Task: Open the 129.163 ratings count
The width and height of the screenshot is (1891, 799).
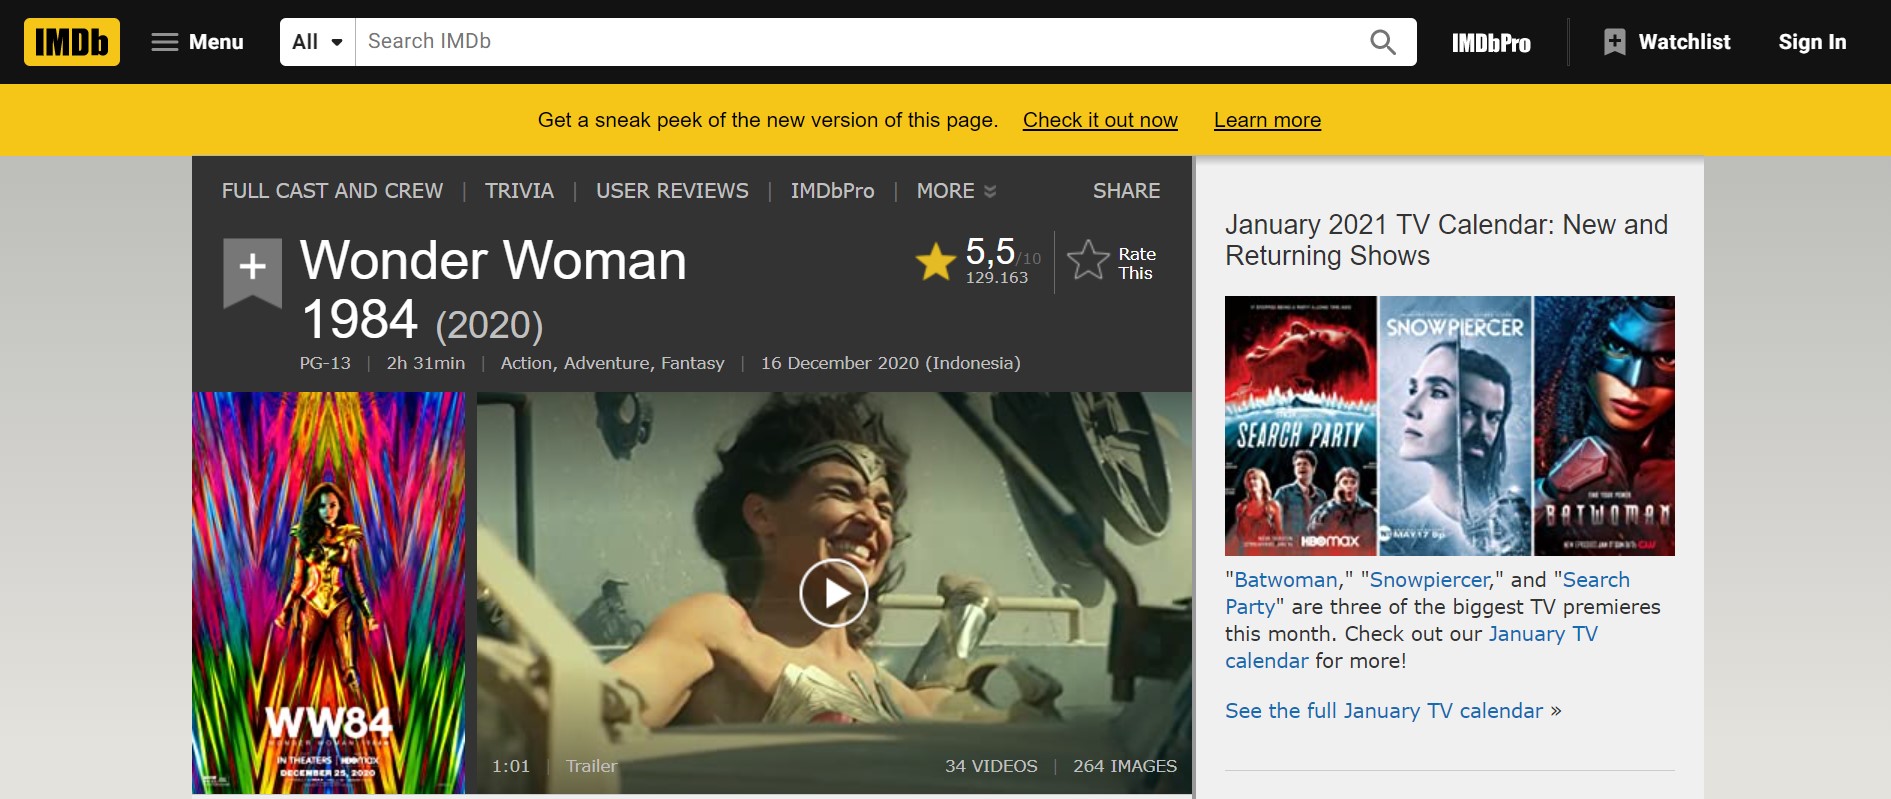Action: (x=996, y=278)
